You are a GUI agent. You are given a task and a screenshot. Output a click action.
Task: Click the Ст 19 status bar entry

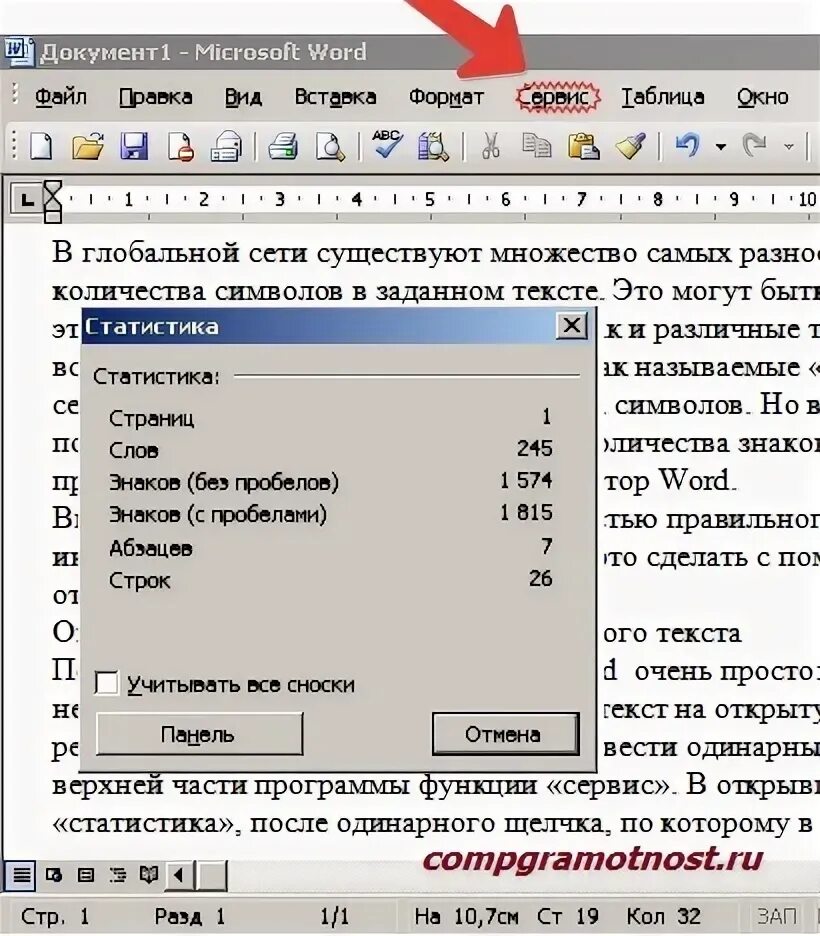[x=568, y=916]
